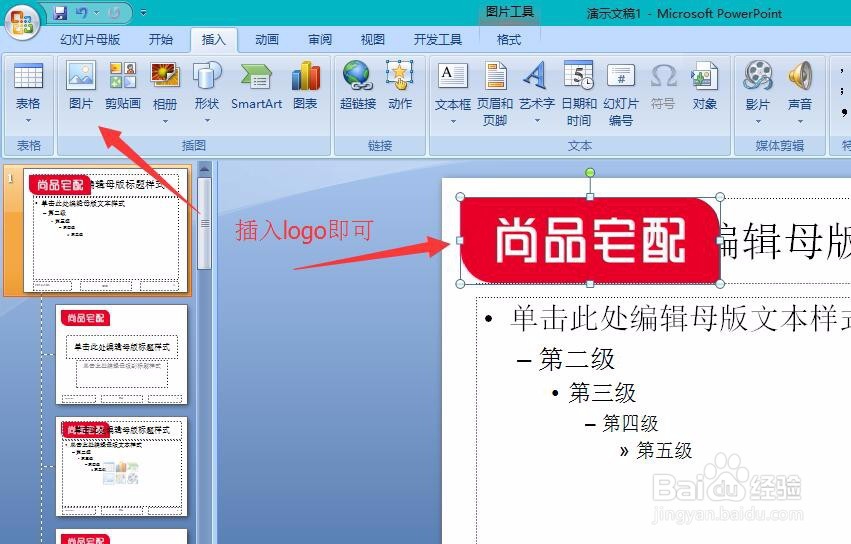
Task: Open the Developer (开发工具) tab
Action: point(437,40)
